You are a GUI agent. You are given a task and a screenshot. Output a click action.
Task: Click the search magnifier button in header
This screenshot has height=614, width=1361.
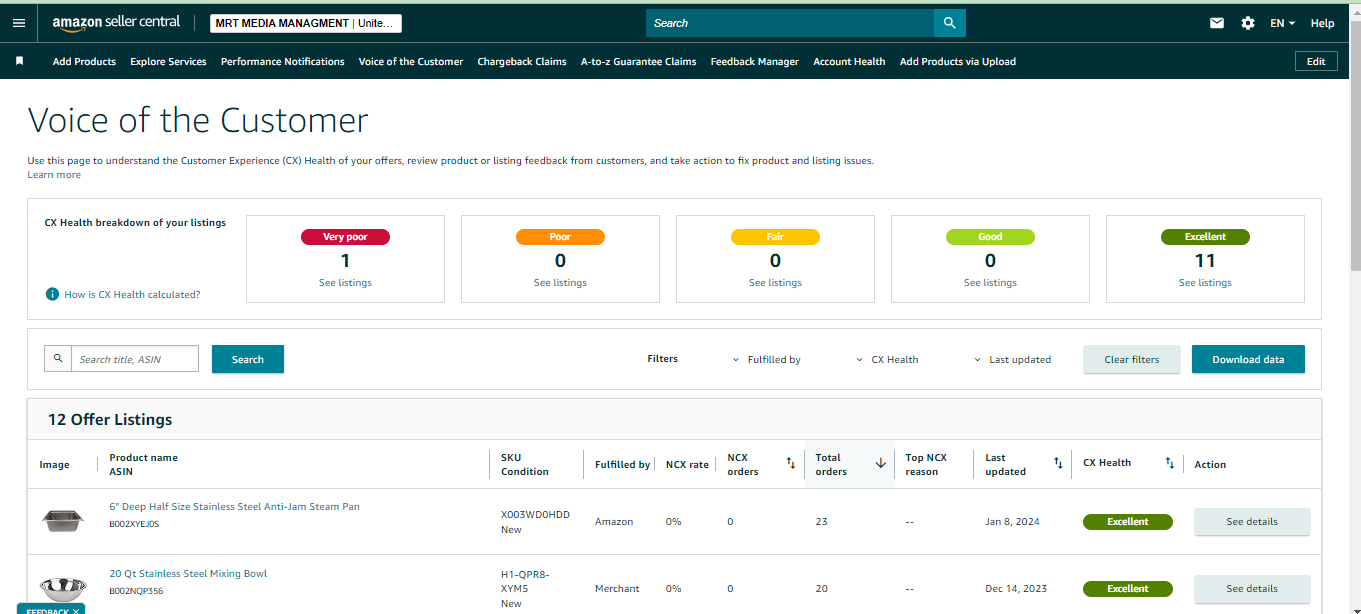point(949,23)
